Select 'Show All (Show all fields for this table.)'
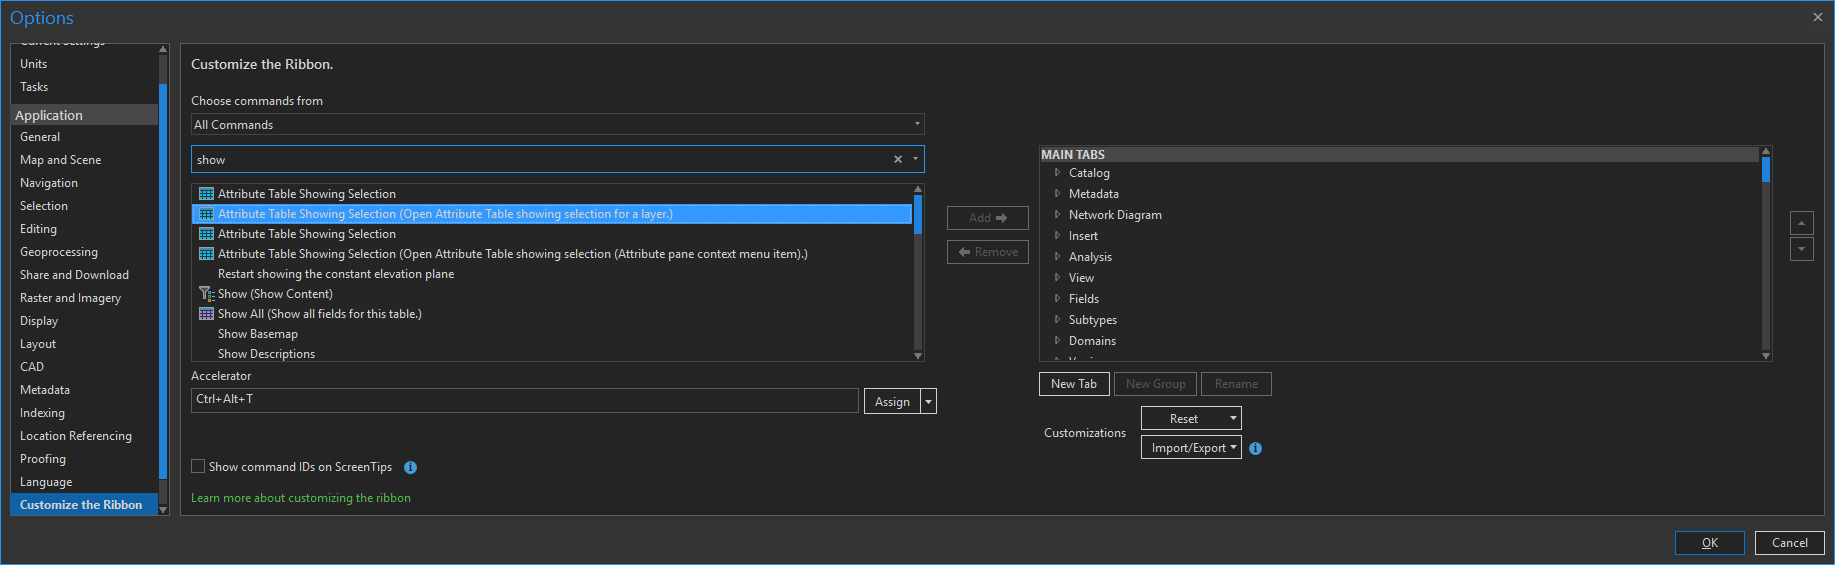The image size is (1835, 565). coord(552,314)
